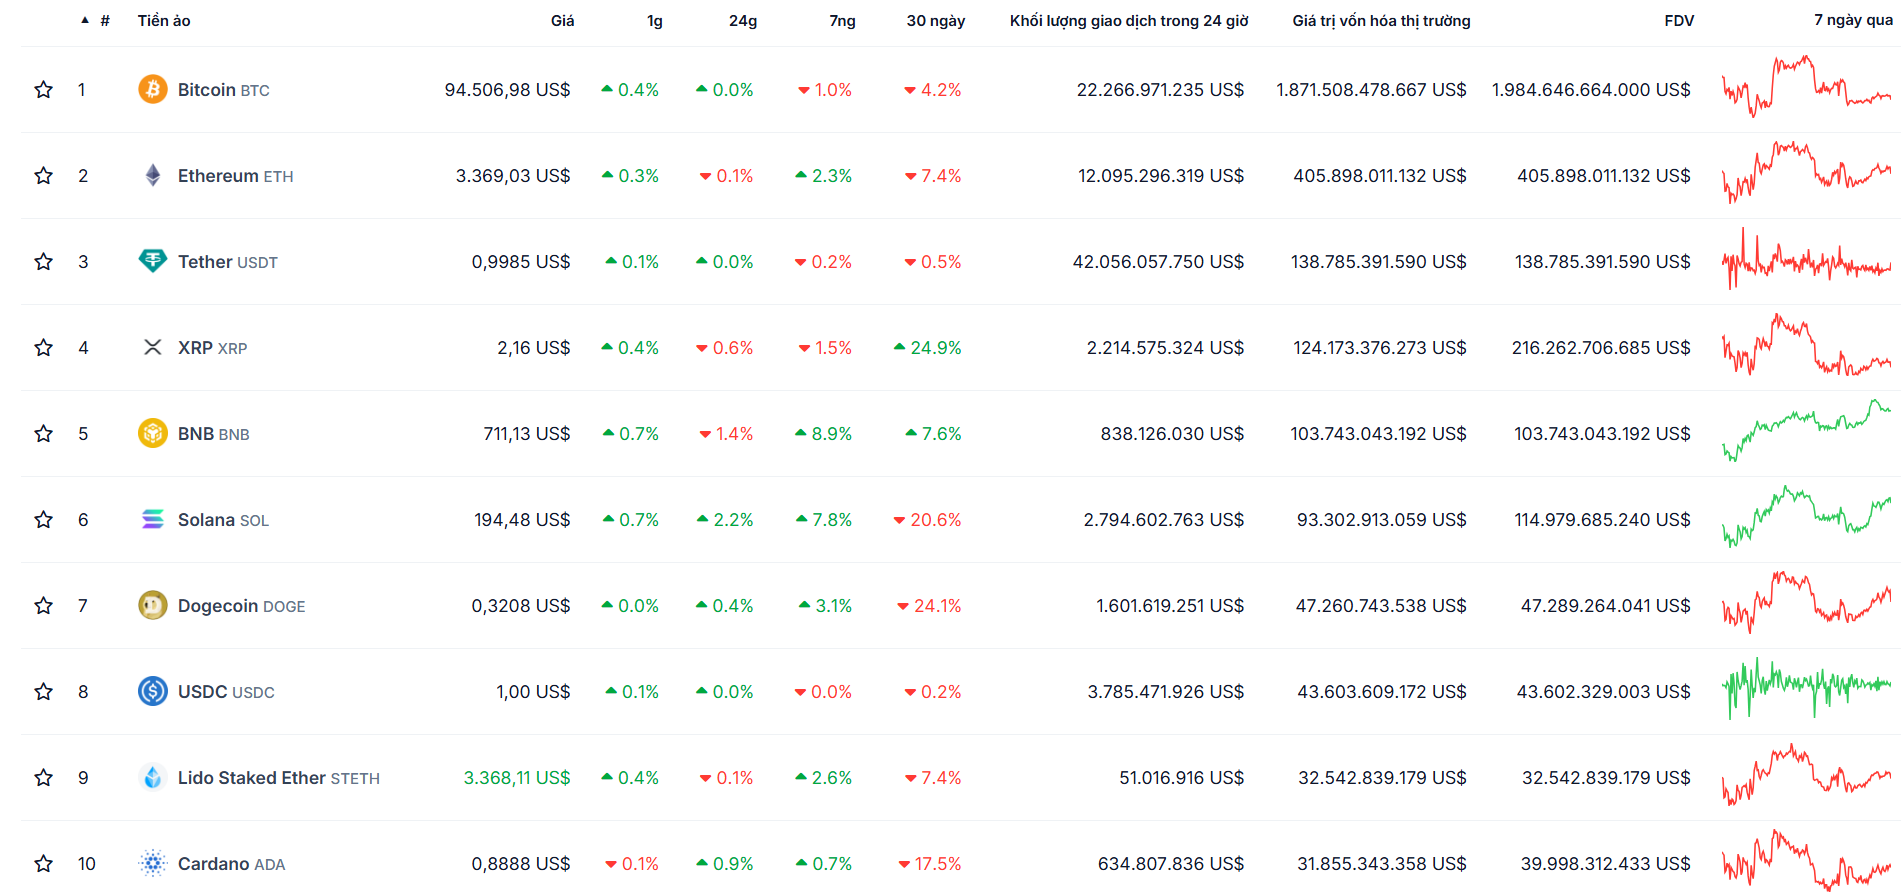Screen dimensions: 1901x895
Task: Open Dogecoin's 7-day sparkline chart
Action: [1806, 603]
